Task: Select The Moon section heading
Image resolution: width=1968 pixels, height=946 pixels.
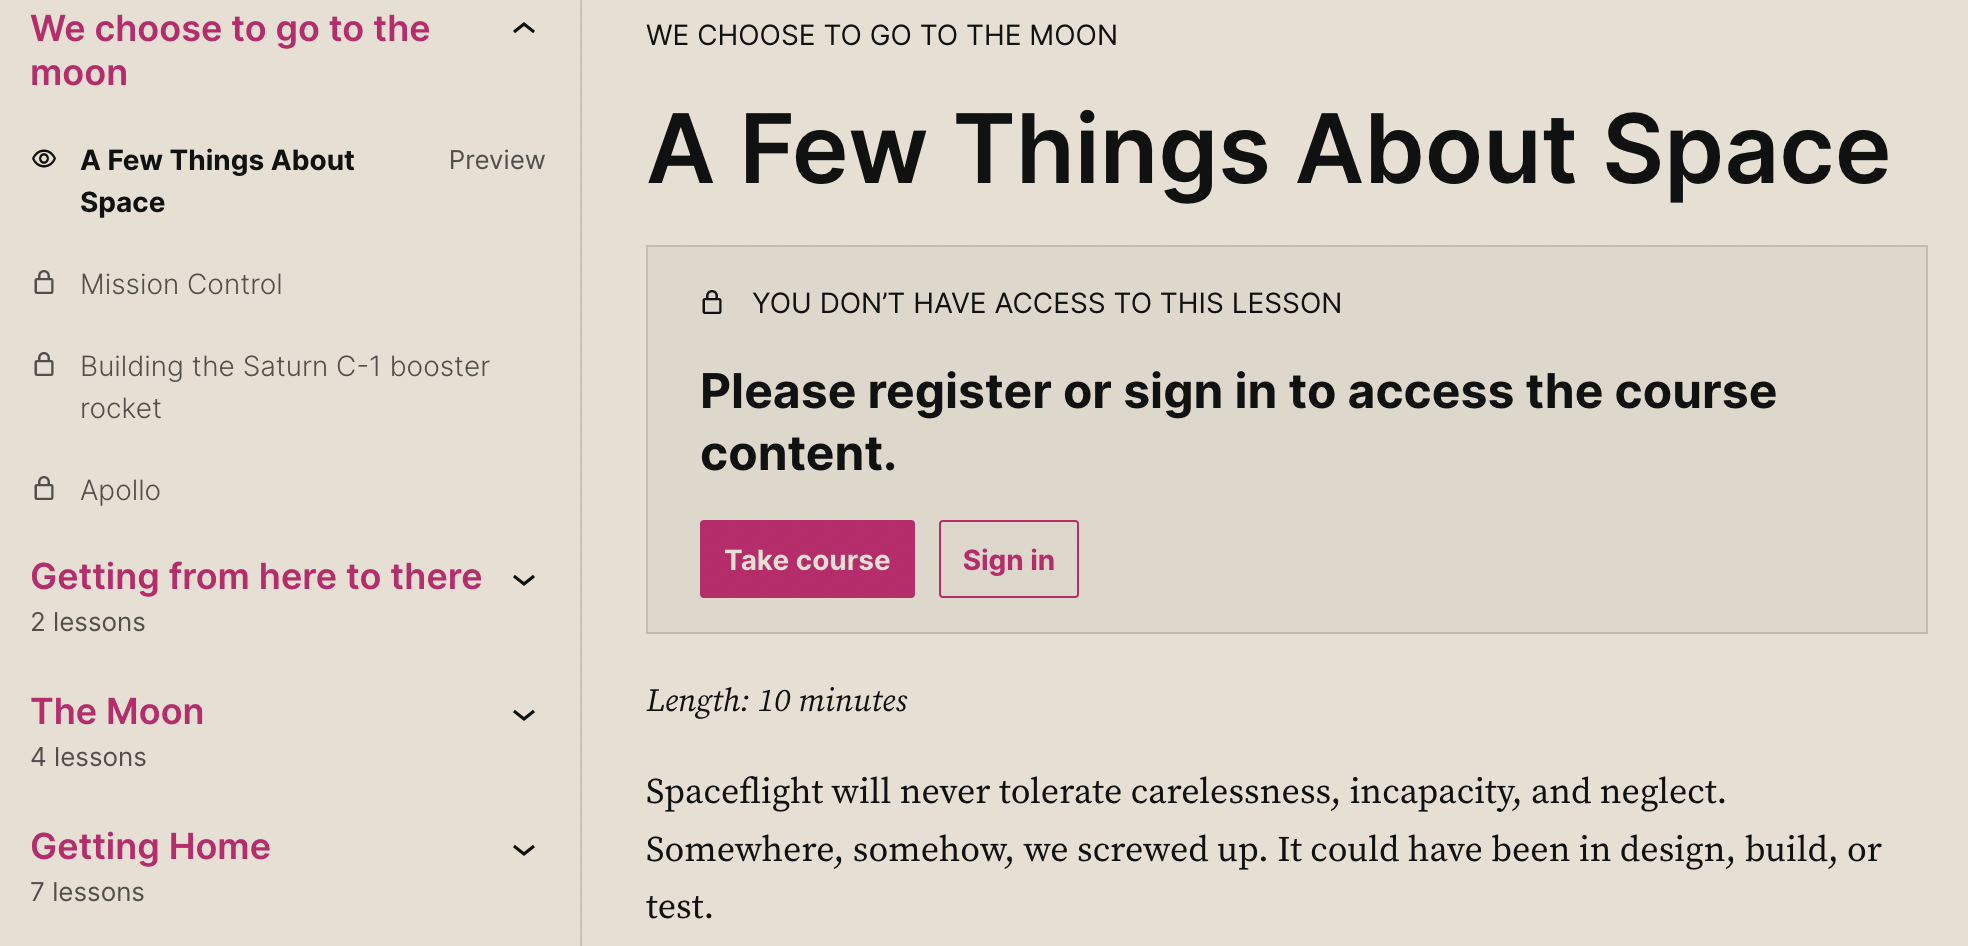Action: [117, 711]
